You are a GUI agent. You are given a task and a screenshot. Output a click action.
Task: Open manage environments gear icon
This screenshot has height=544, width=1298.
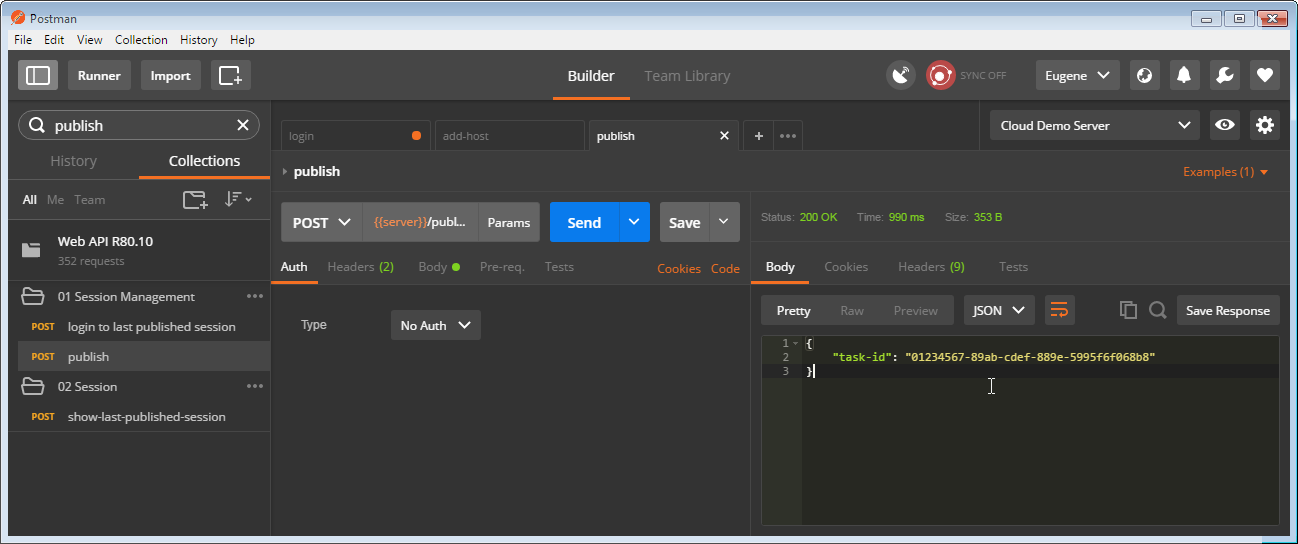(1265, 125)
